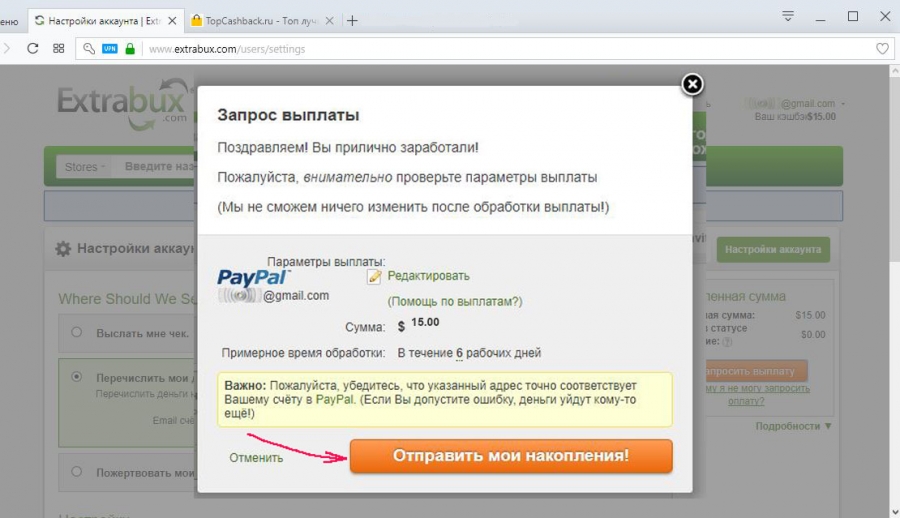Close the payout request dialog

[692, 84]
